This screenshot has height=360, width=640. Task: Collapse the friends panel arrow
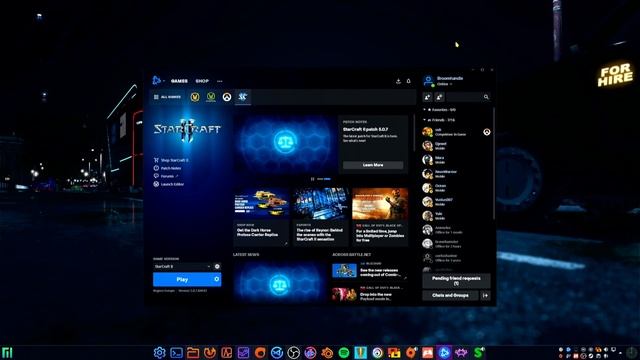click(485, 295)
